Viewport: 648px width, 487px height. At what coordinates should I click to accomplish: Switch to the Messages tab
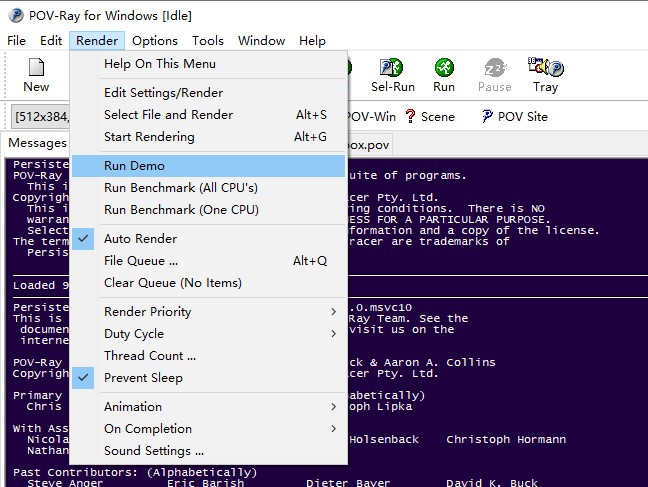pos(37,143)
